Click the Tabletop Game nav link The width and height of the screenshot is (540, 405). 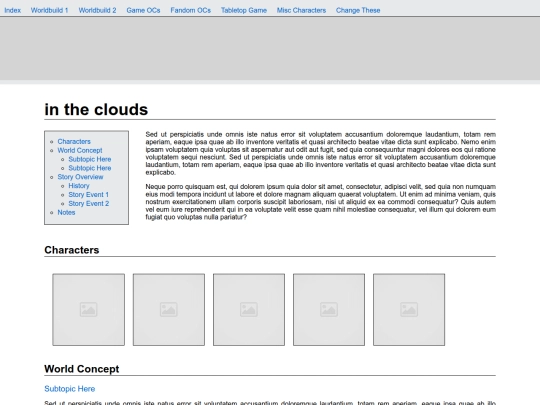click(244, 10)
